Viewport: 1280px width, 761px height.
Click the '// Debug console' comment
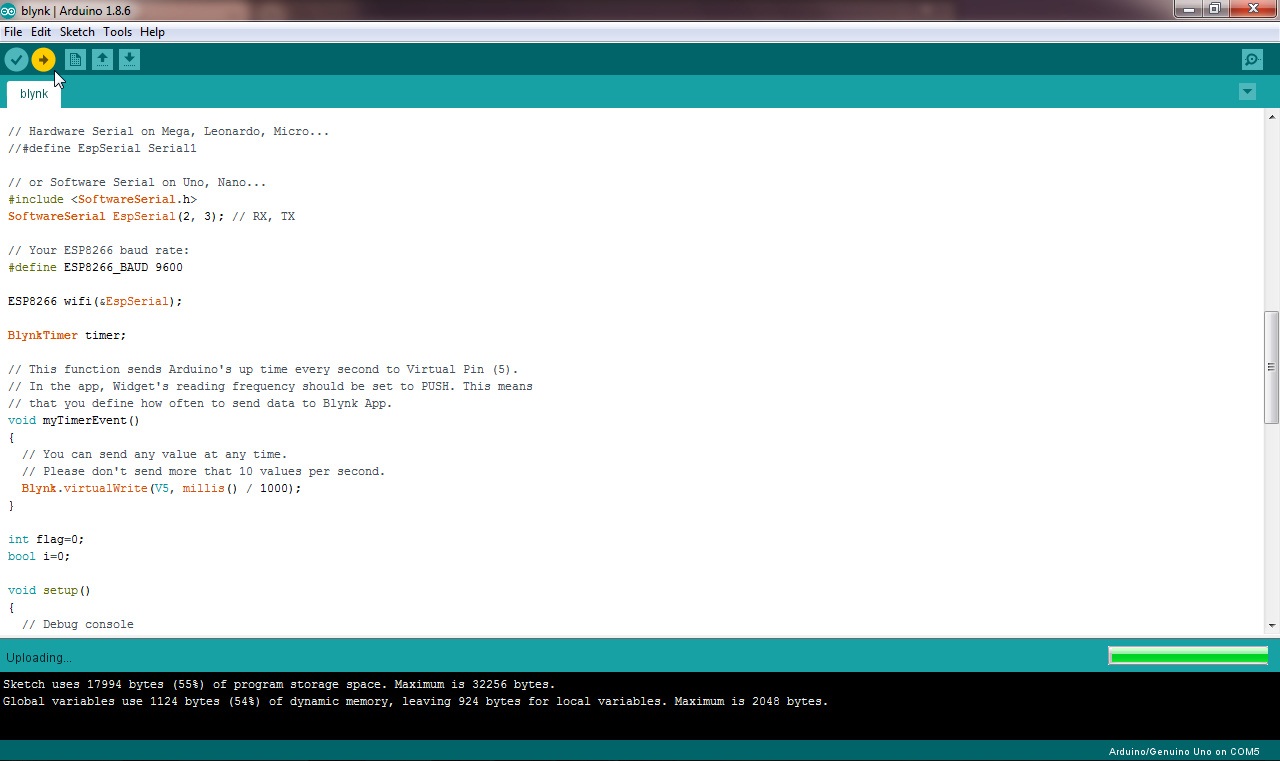click(77, 624)
